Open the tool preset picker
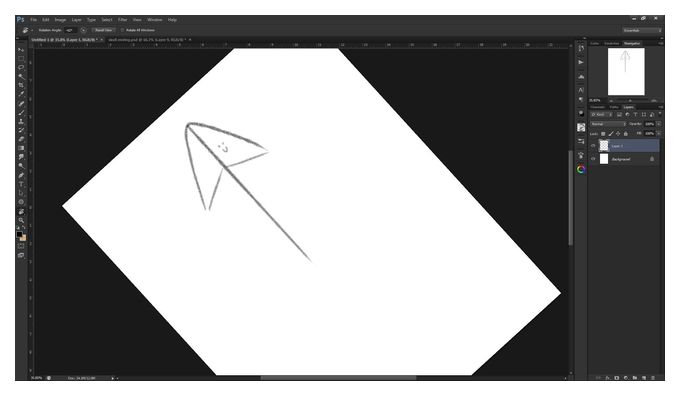680x396 pixels. pos(27,30)
